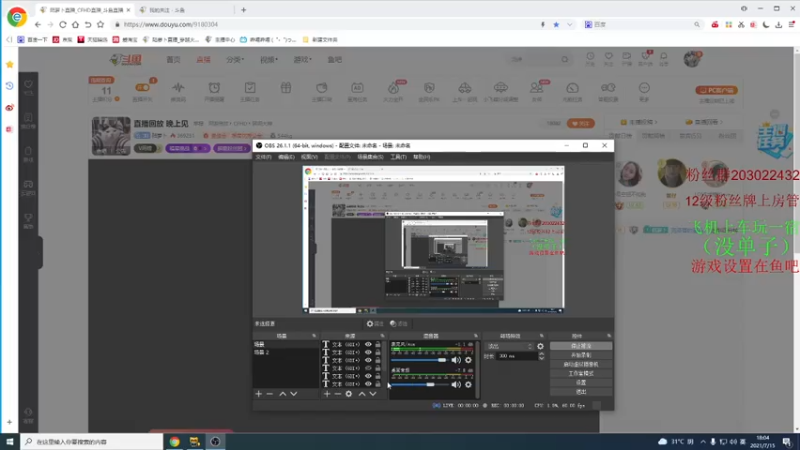The image size is (800, 450).
Task: Move the scene up with the scenes up arrow
Action: coord(283,394)
